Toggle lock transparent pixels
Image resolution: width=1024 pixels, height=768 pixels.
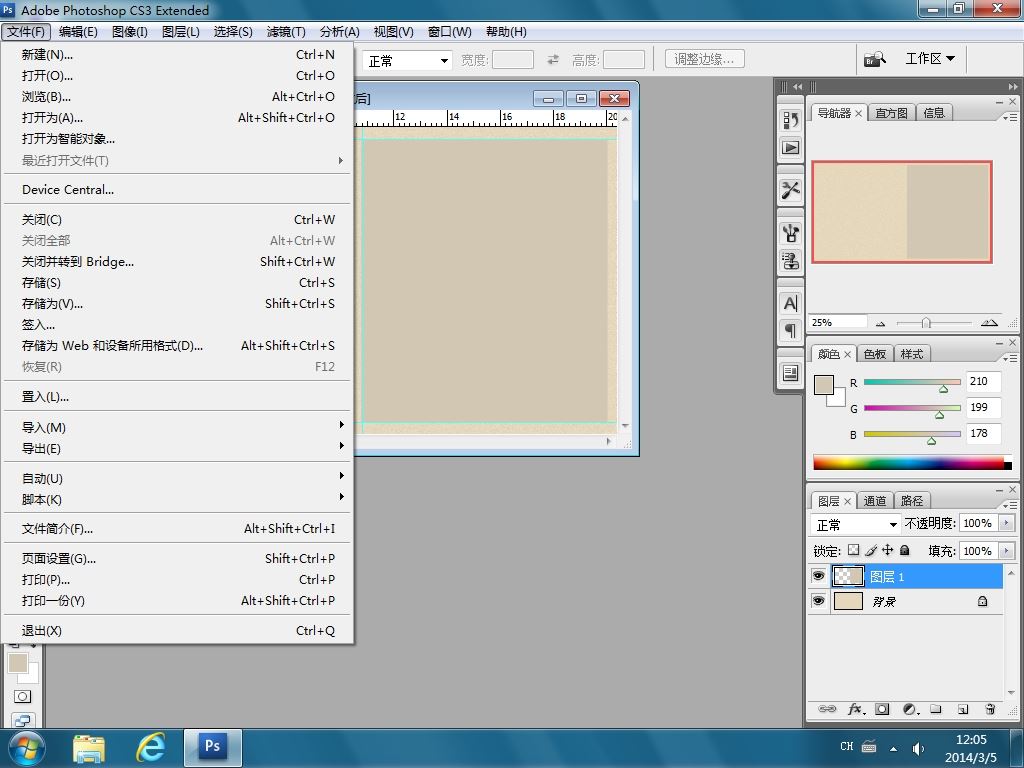click(854, 550)
